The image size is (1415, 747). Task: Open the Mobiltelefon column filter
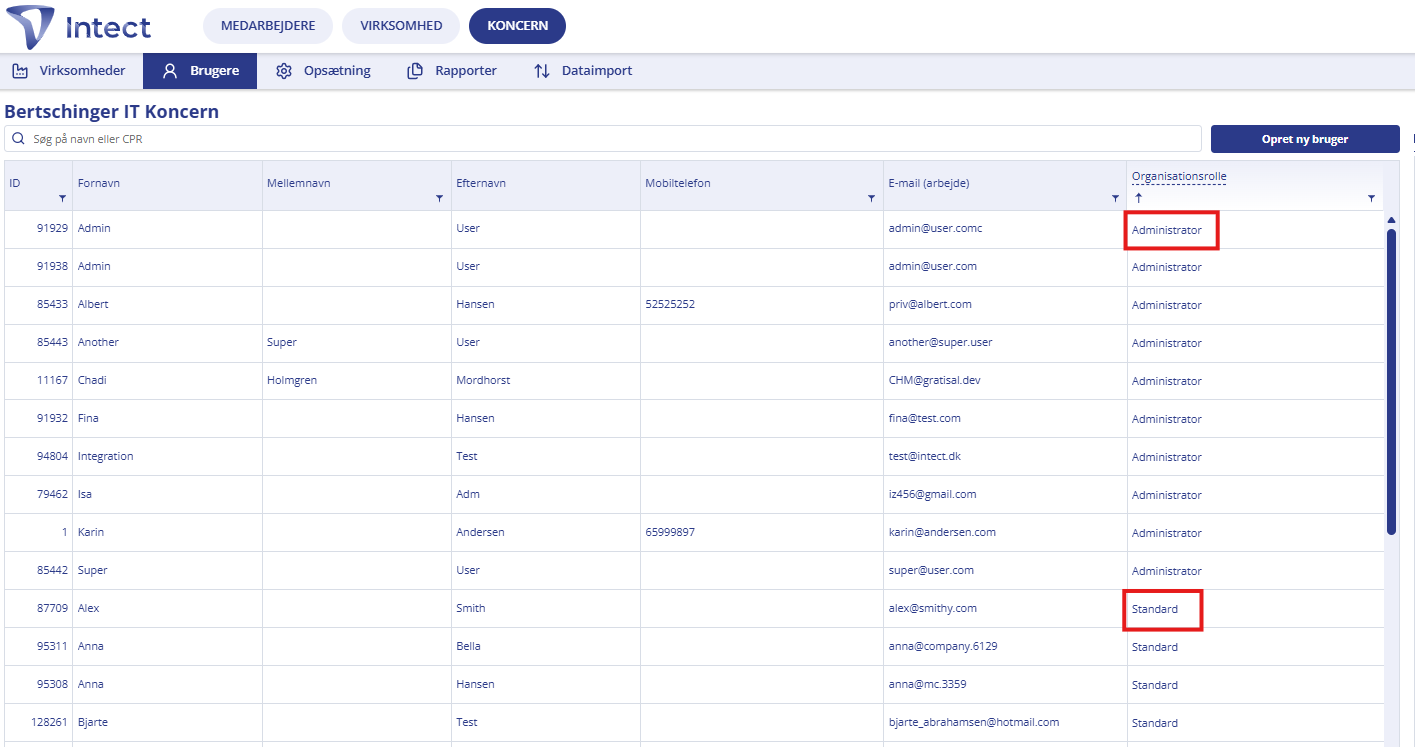coord(871,199)
